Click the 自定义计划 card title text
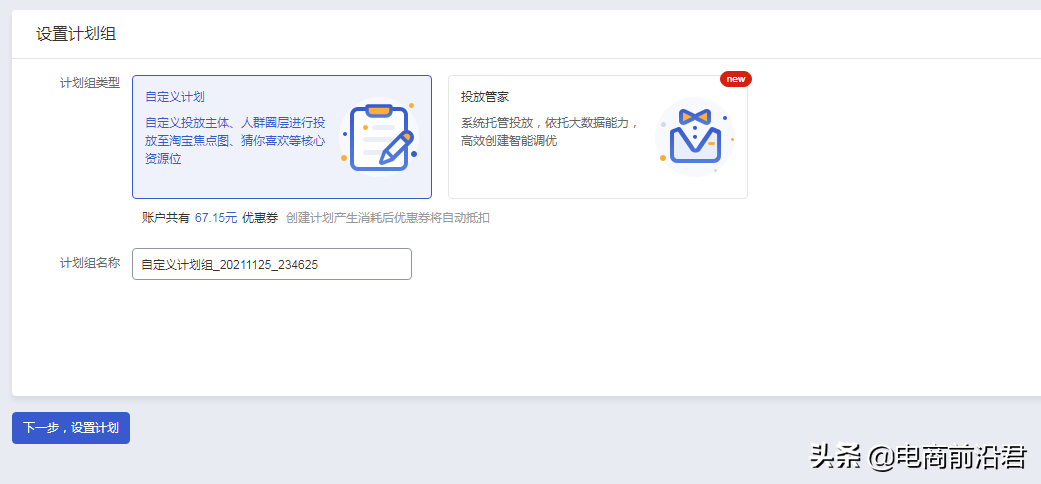Viewport: 1041px width, 484px height. coord(175,97)
